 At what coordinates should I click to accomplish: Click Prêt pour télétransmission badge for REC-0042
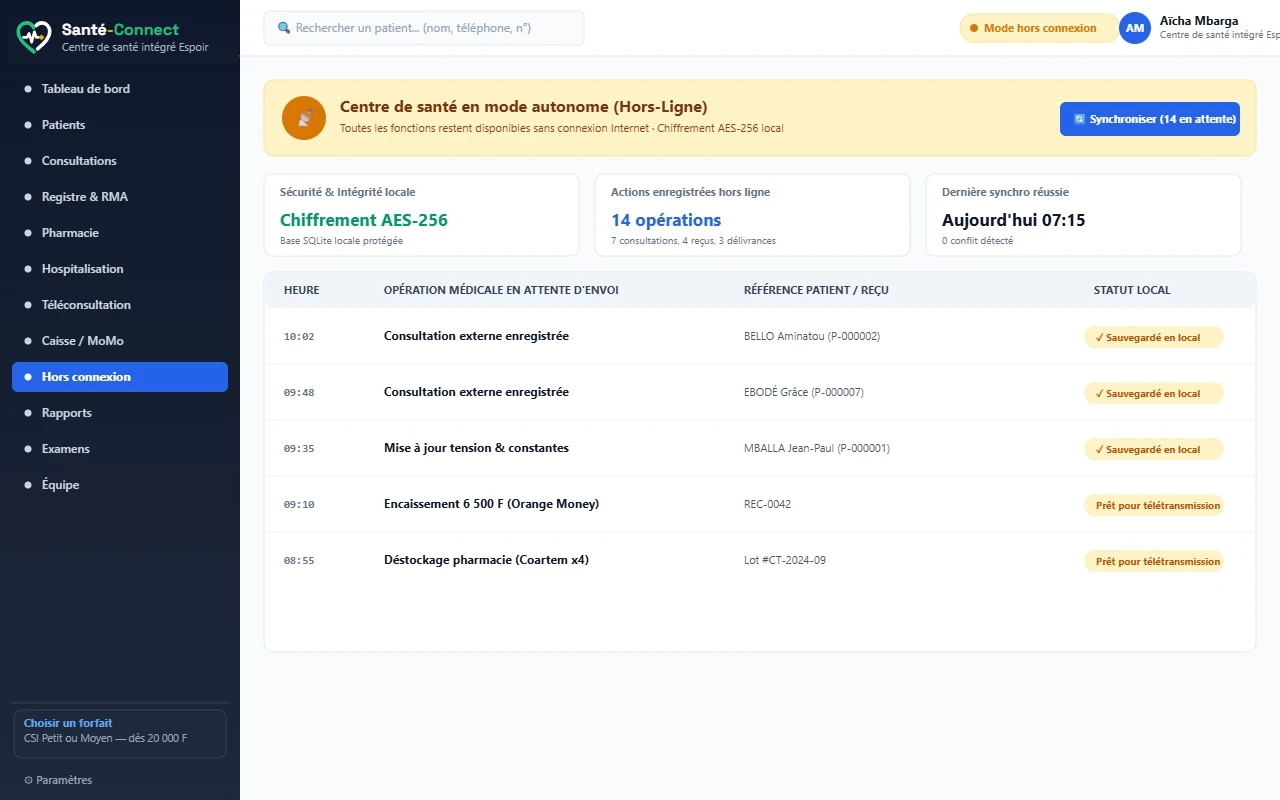tap(1154, 505)
